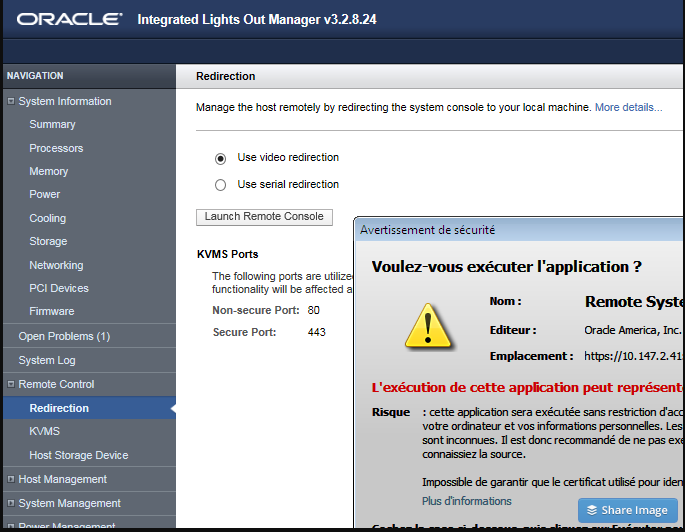
Task: Collapse the Remote Control section
Action: (x=11, y=384)
